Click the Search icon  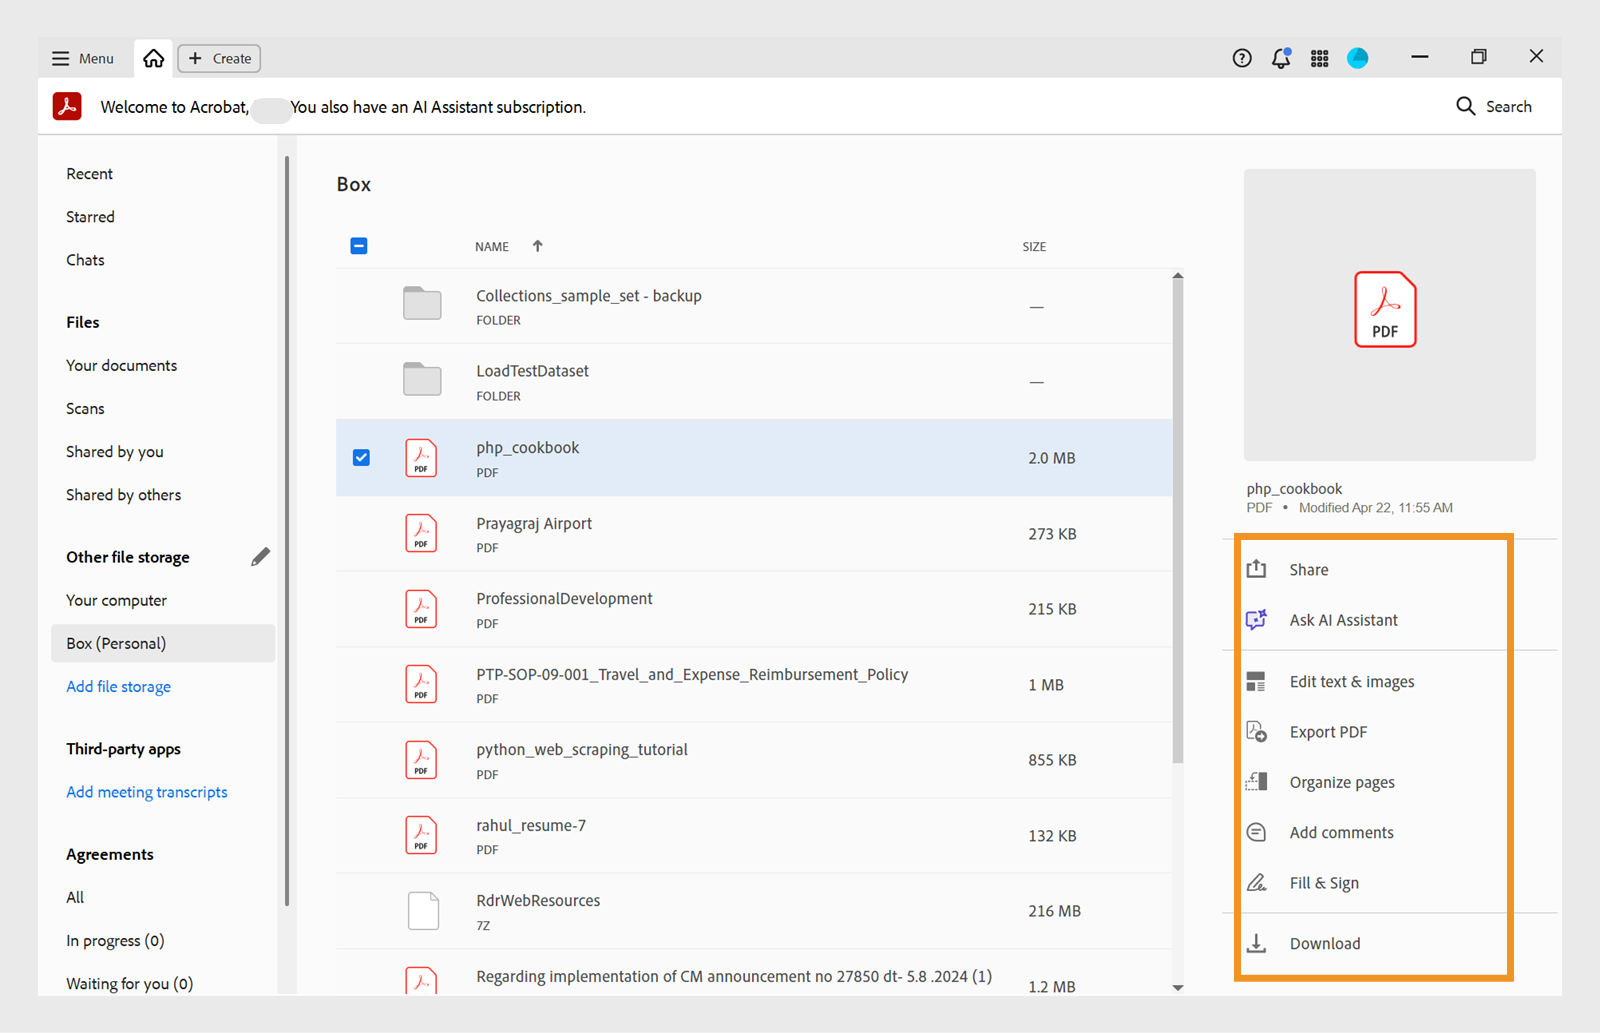tap(1466, 106)
